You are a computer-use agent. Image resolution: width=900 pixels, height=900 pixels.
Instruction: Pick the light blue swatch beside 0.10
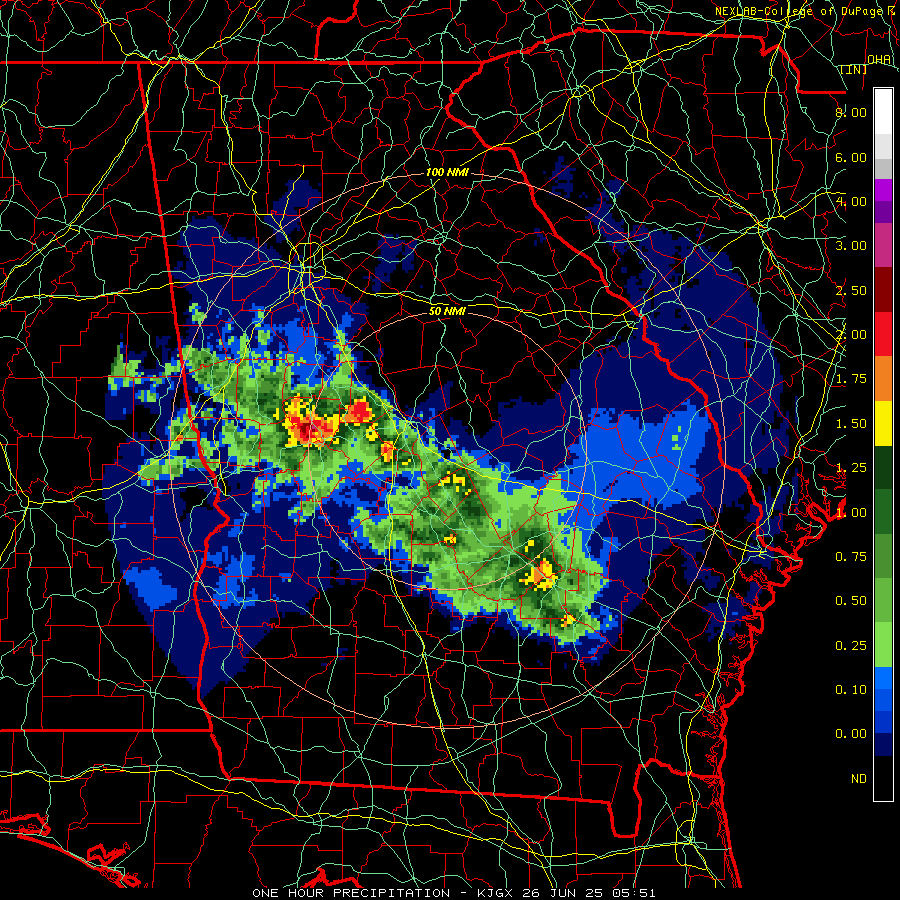[883, 678]
